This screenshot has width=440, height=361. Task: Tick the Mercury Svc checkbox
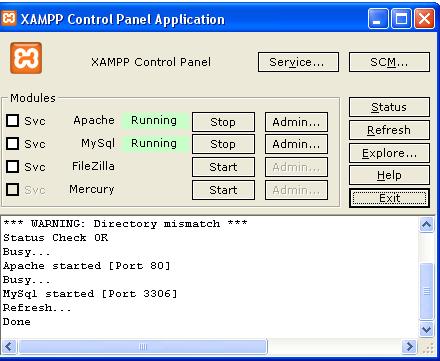(x=13, y=189)
